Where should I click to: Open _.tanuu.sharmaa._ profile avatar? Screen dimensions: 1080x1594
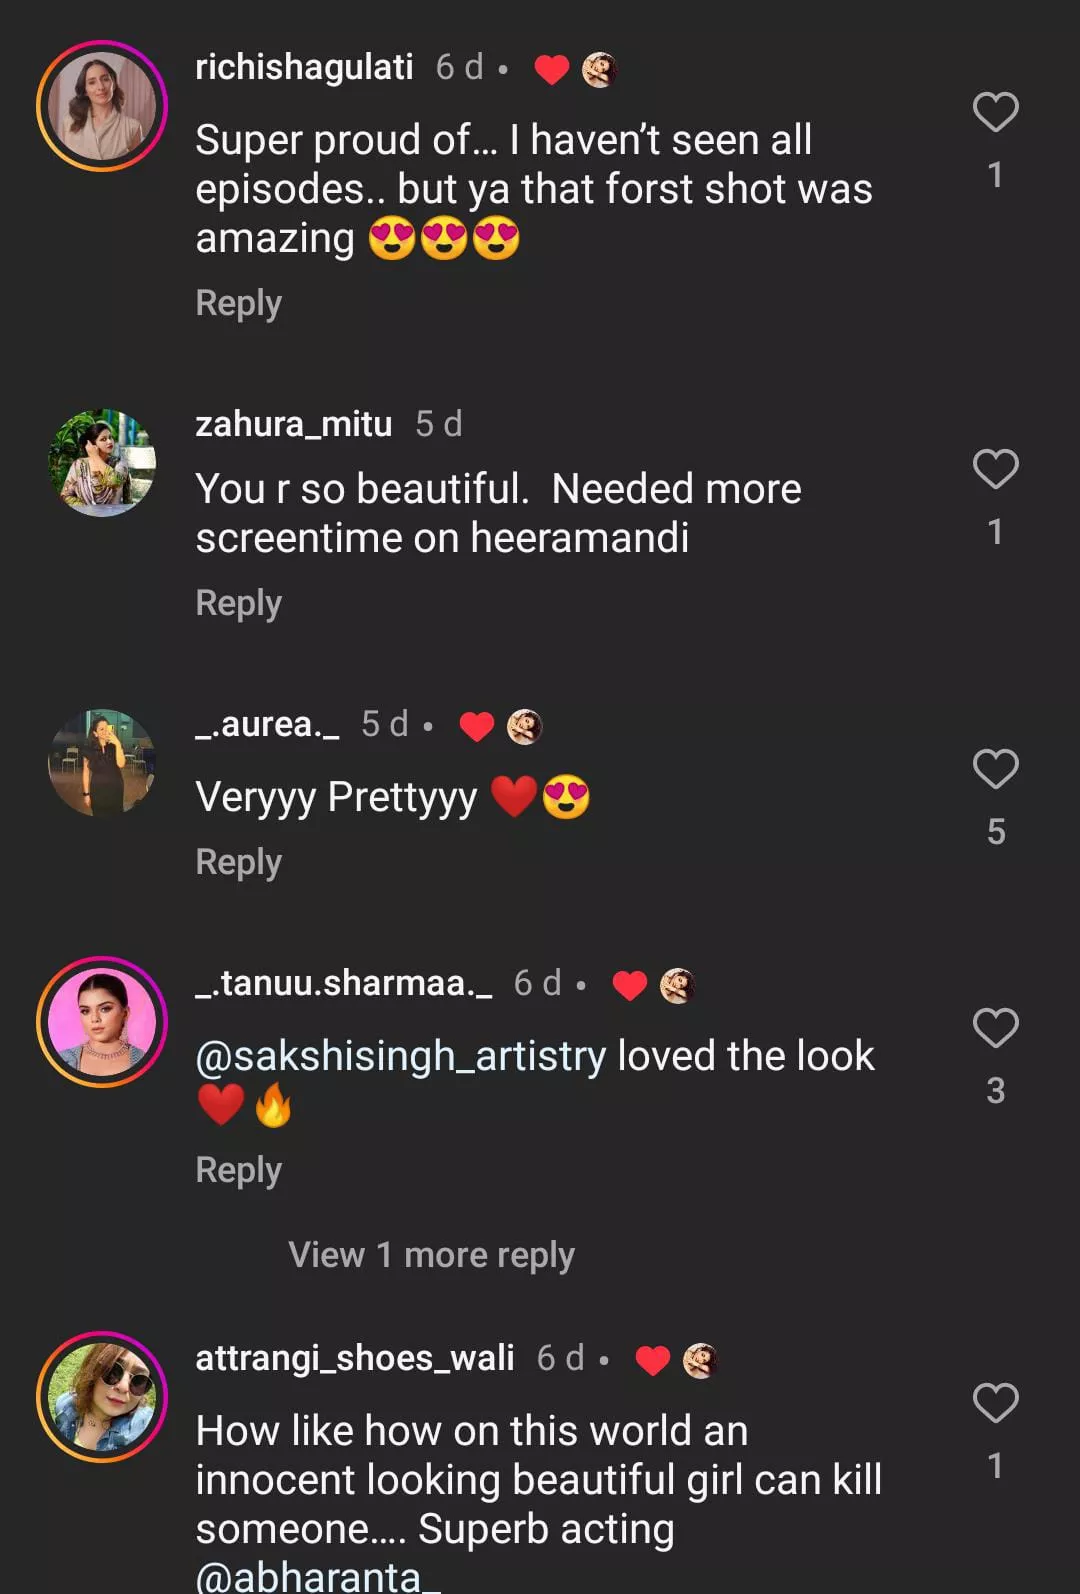(102, 1022)
